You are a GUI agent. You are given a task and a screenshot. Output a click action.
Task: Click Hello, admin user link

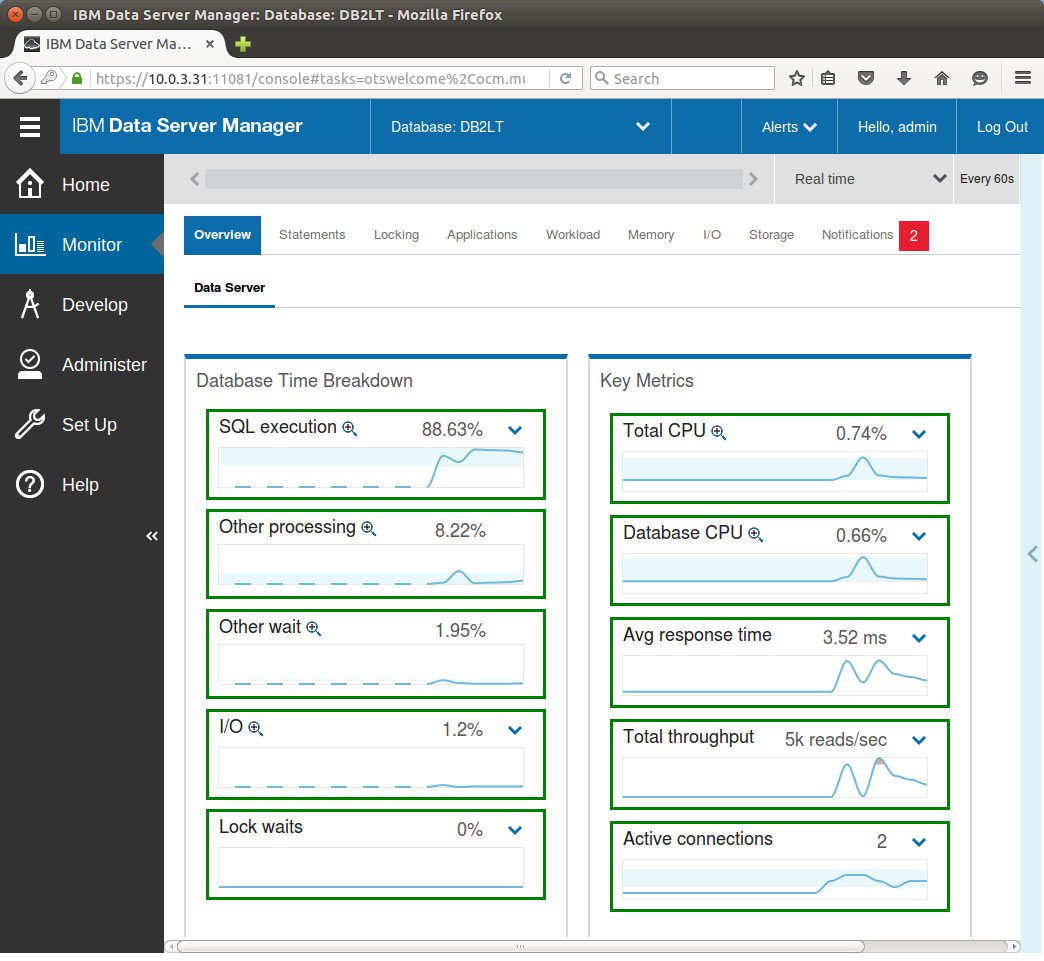click(x=896, y=127)
